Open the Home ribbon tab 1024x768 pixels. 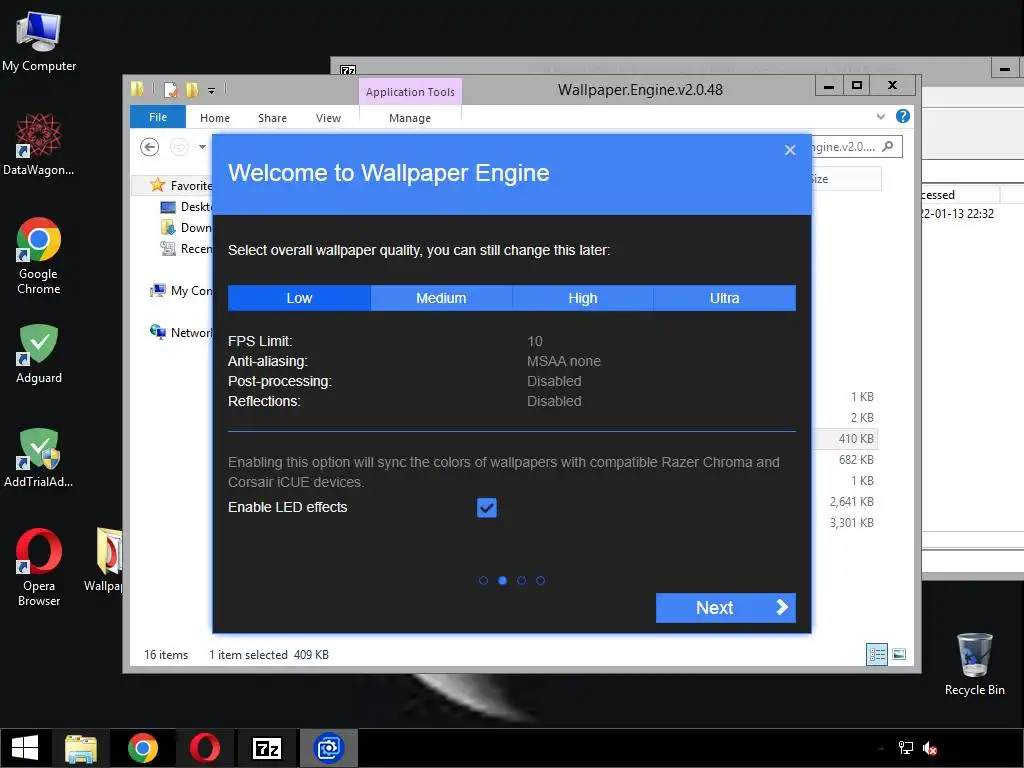215,118
